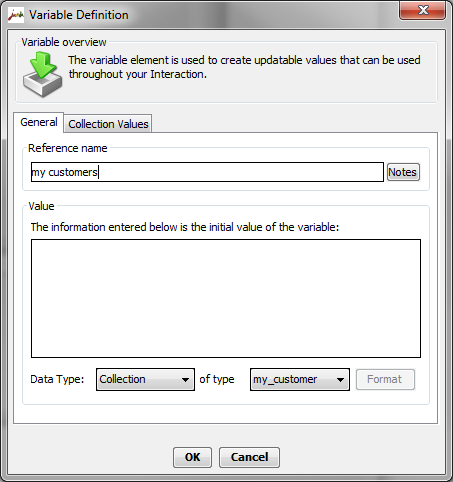Close the Variable Definition dialog
This screenshot has width=453, height=482.
pos(423,10)
